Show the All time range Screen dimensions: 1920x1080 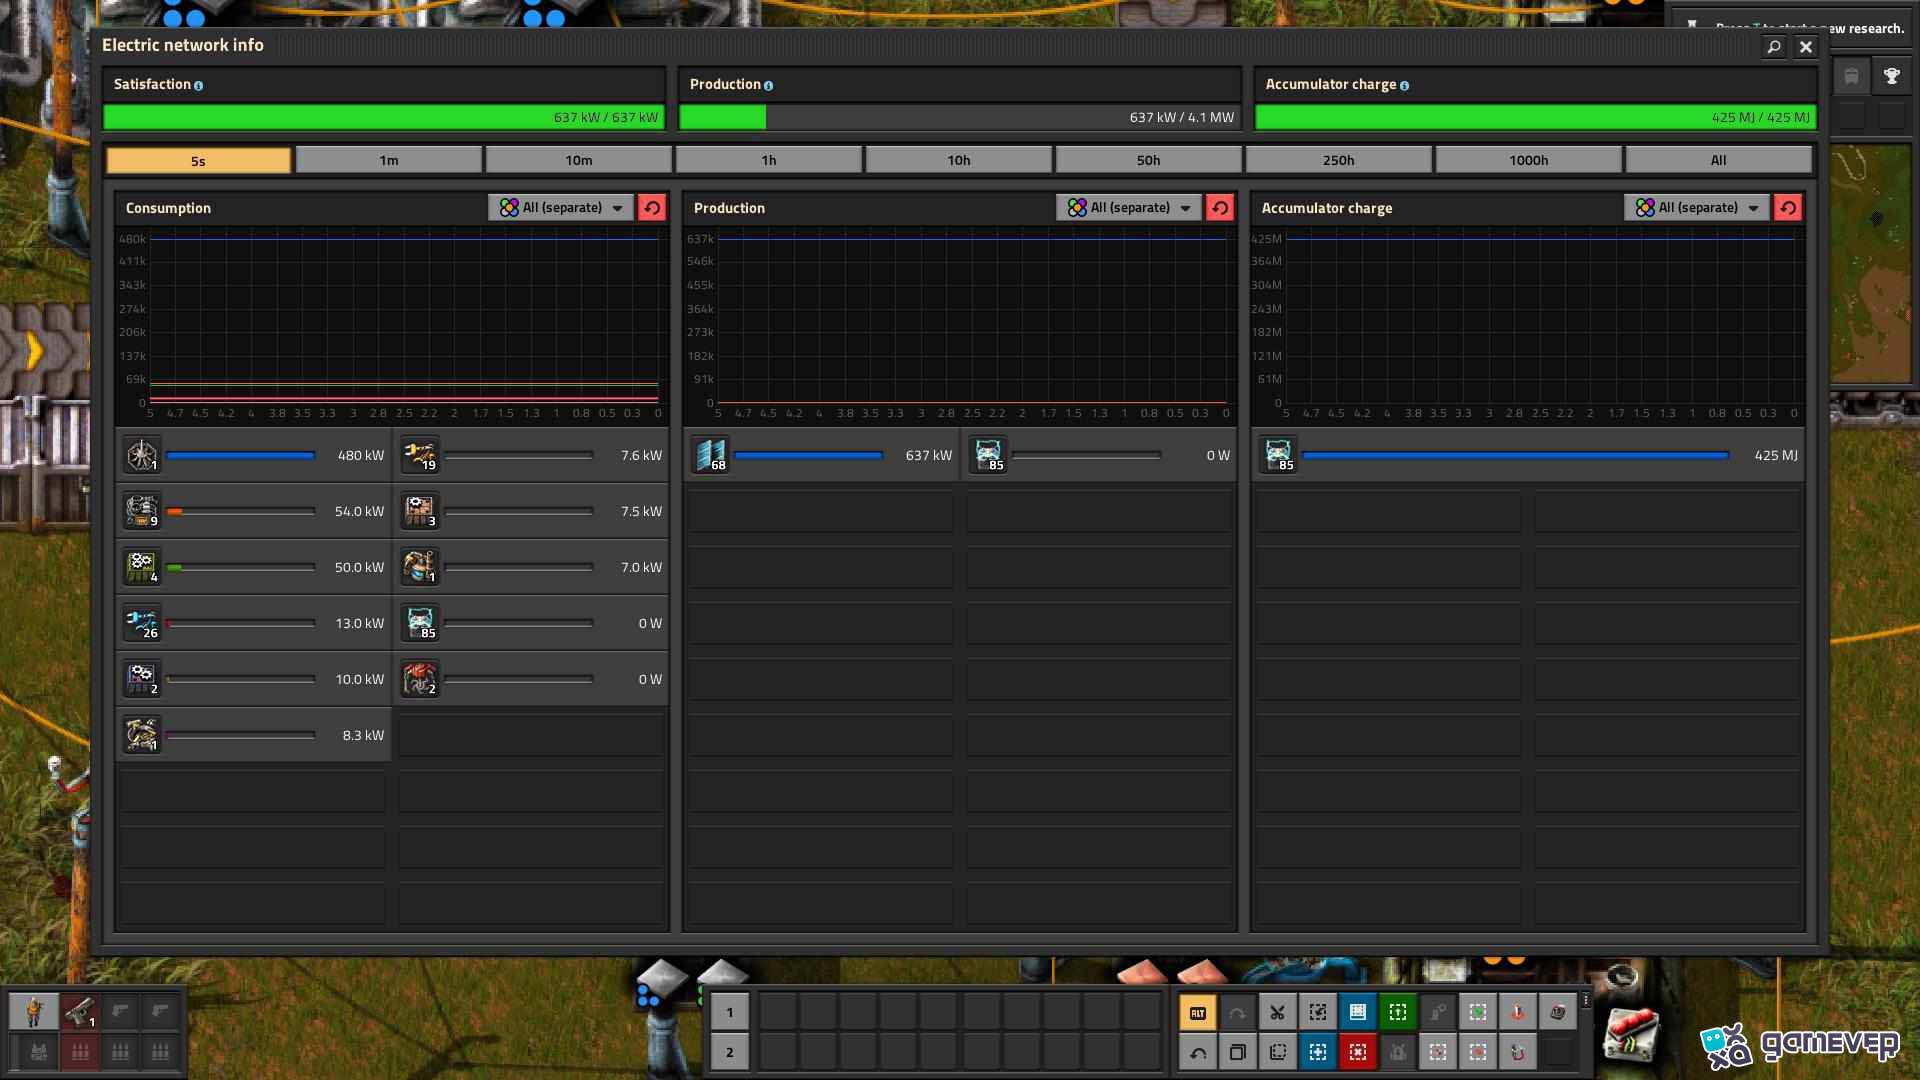click(x=1718, y=160)
